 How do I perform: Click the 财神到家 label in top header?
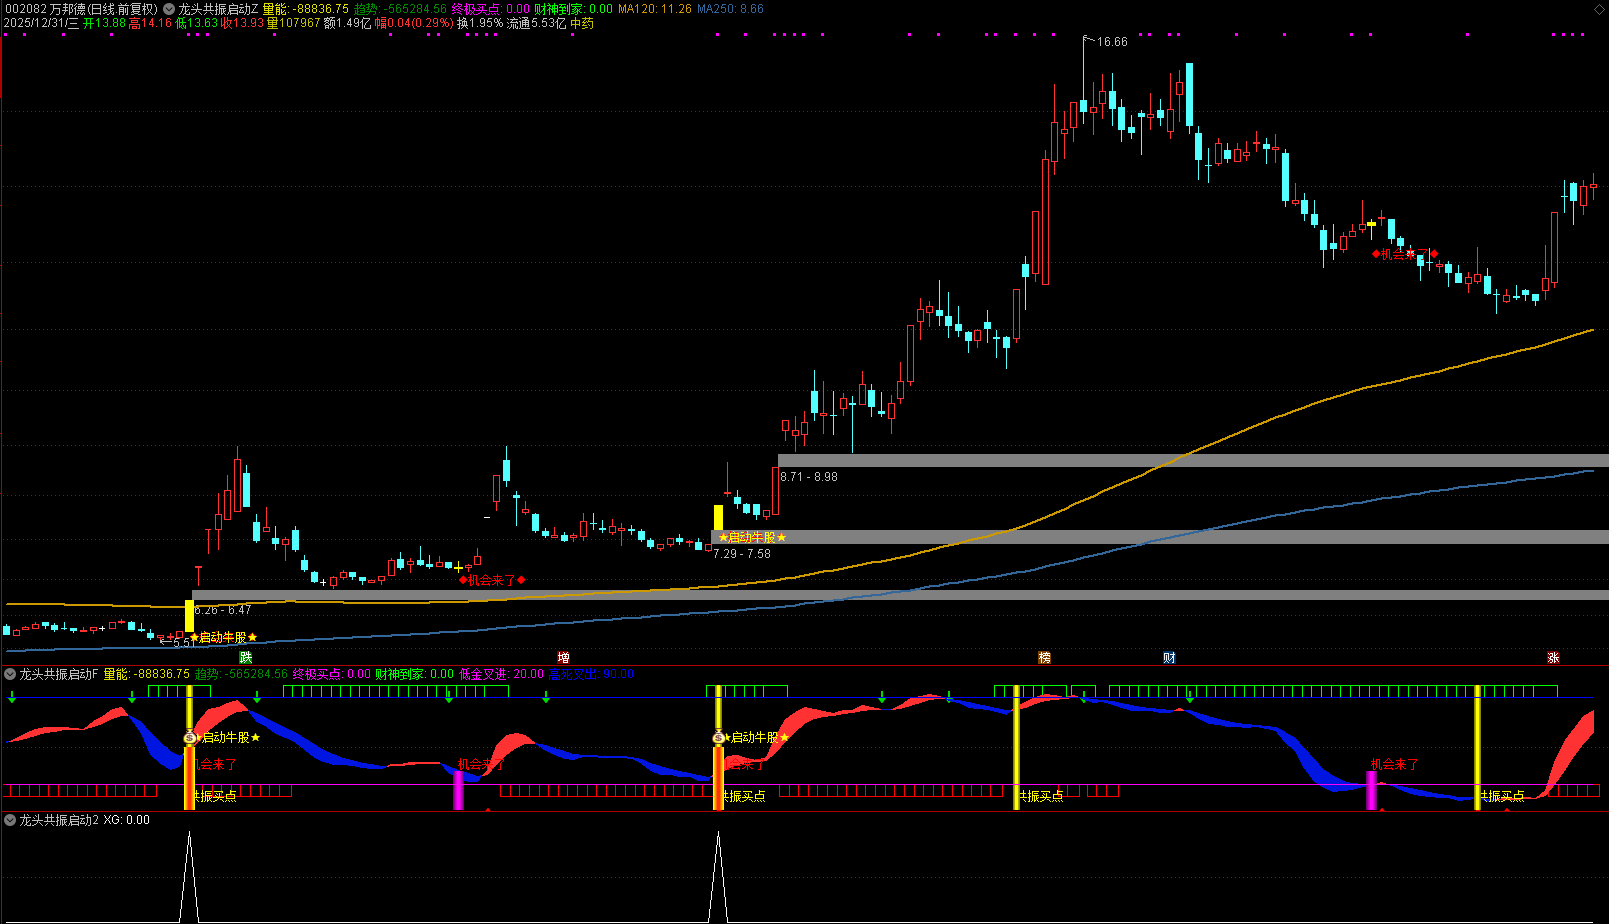(x=560, y=9)
